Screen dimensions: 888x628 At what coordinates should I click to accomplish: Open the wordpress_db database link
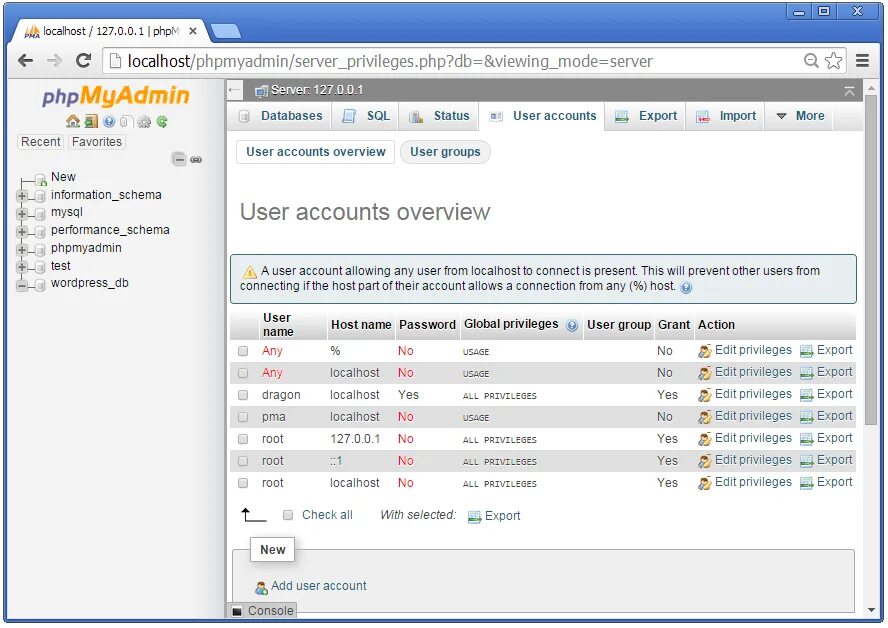coord(89,283)
